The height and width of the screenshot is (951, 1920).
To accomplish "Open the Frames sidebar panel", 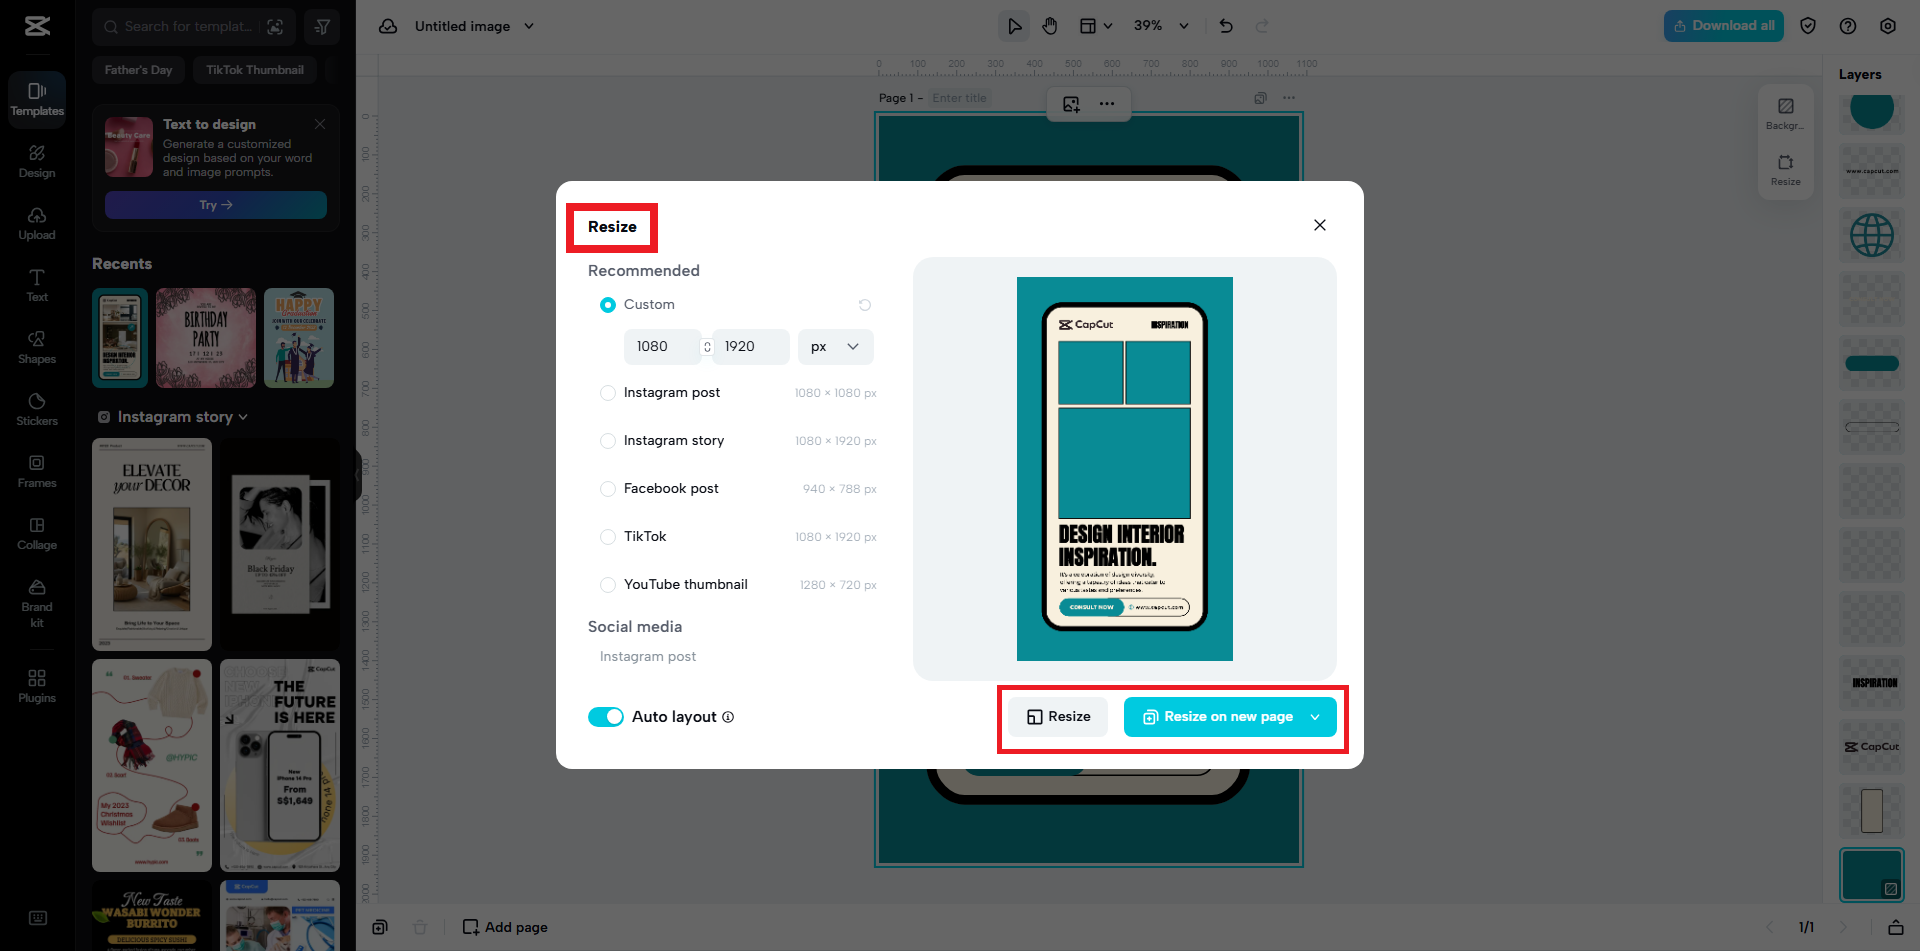I will (x=37, y=471).
